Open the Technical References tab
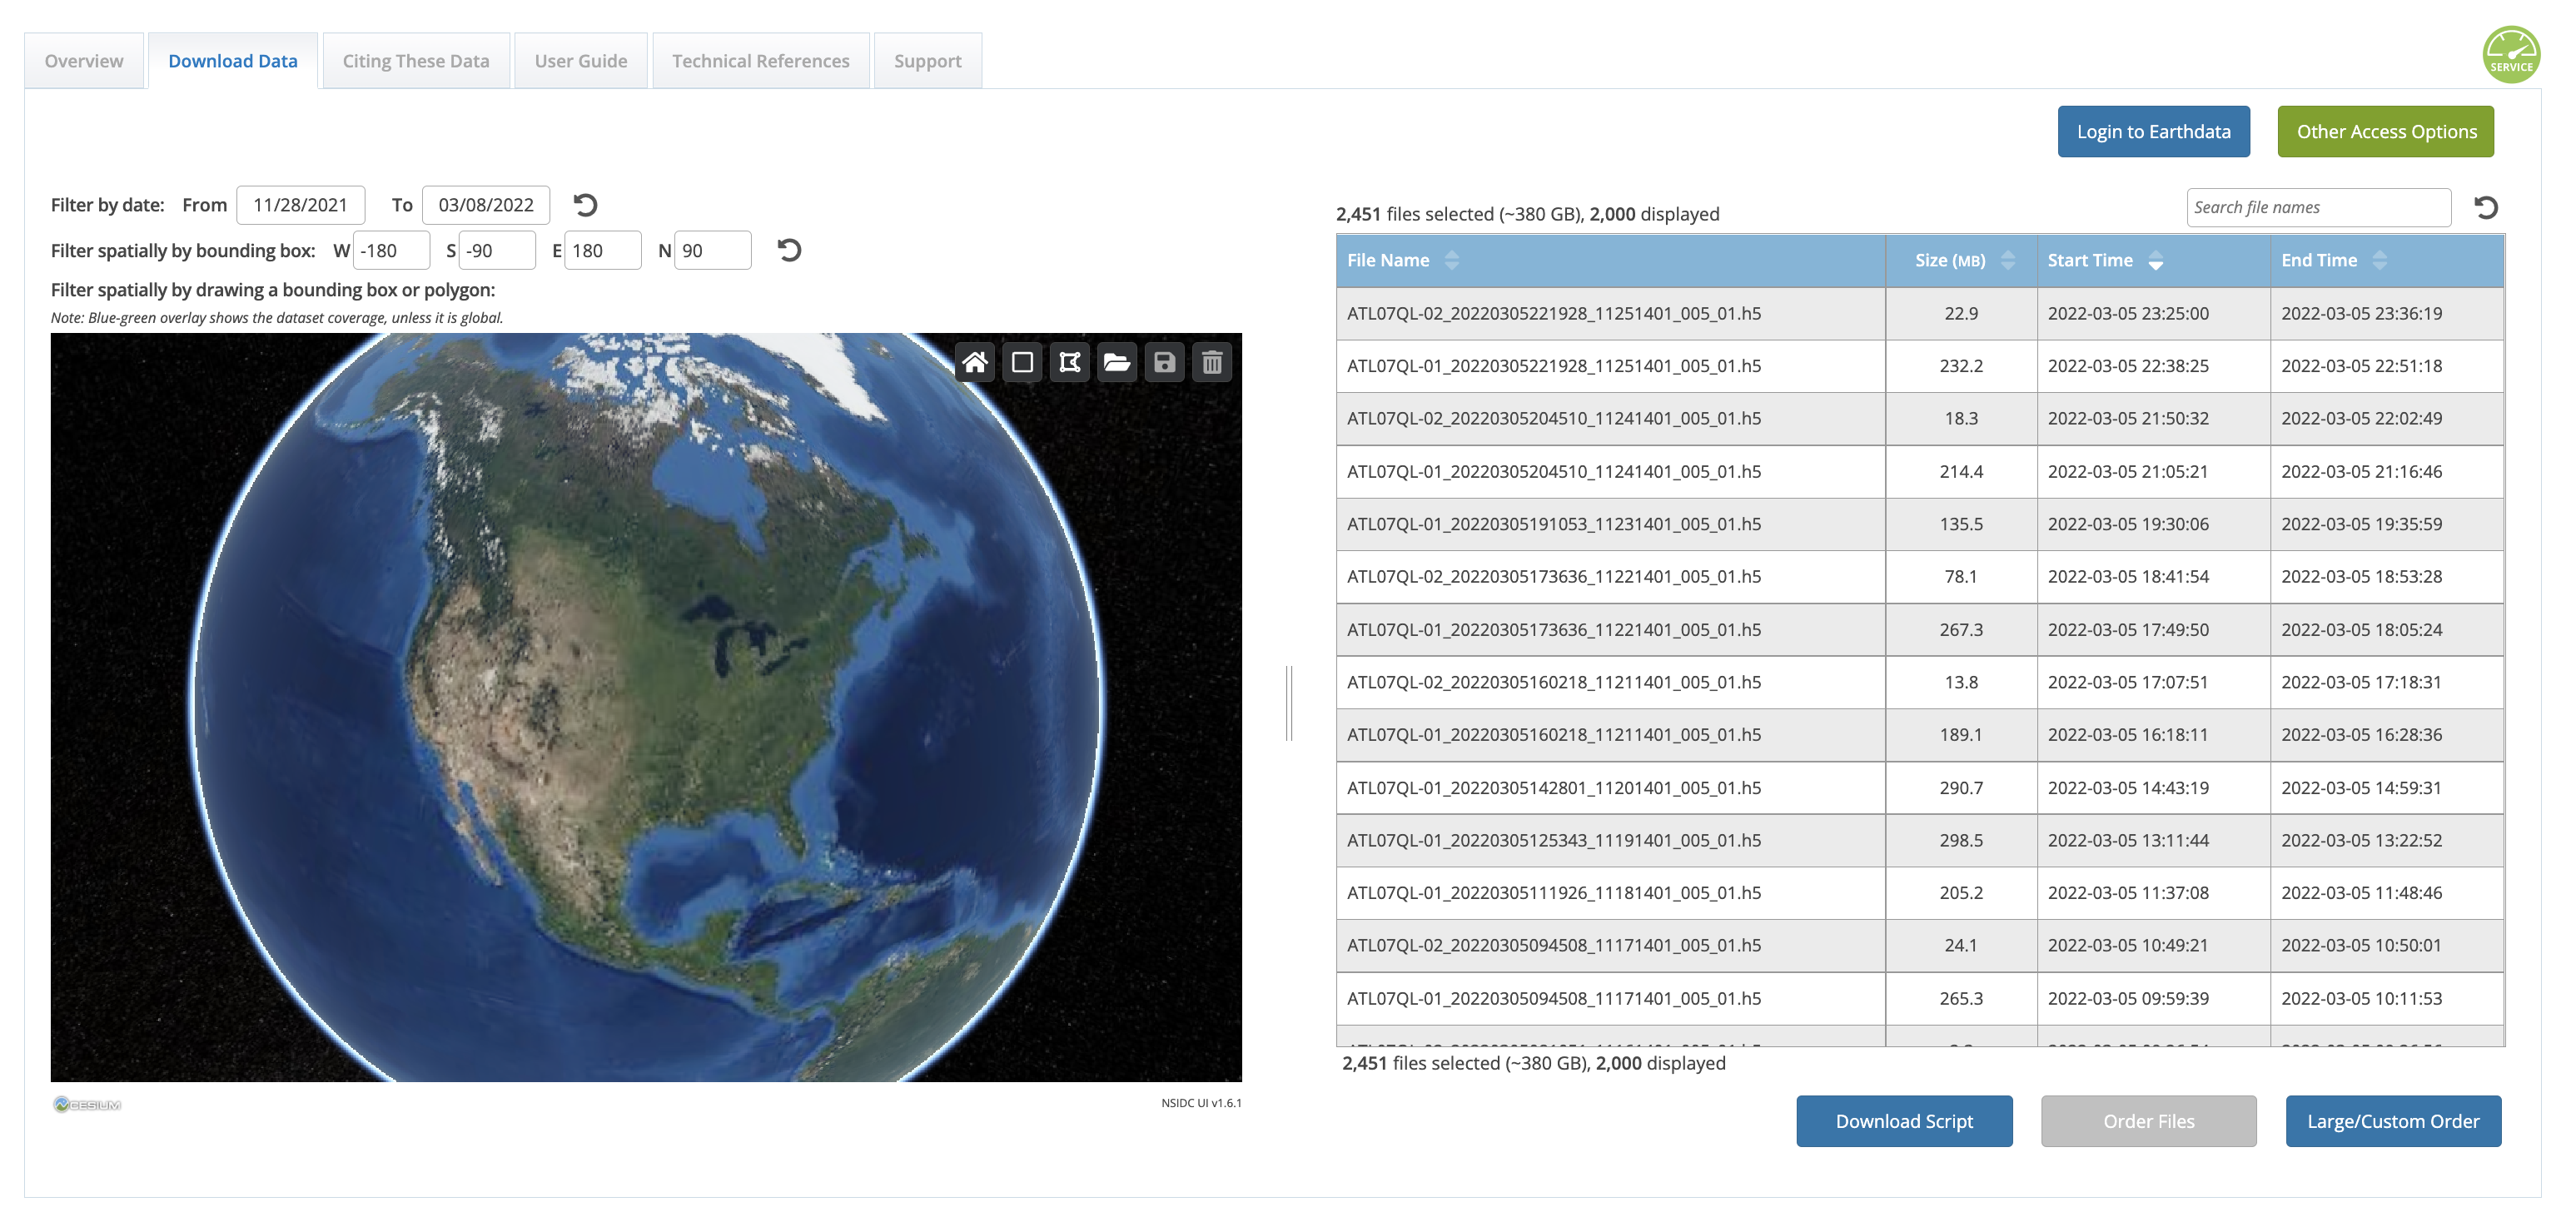 (760, 61)
